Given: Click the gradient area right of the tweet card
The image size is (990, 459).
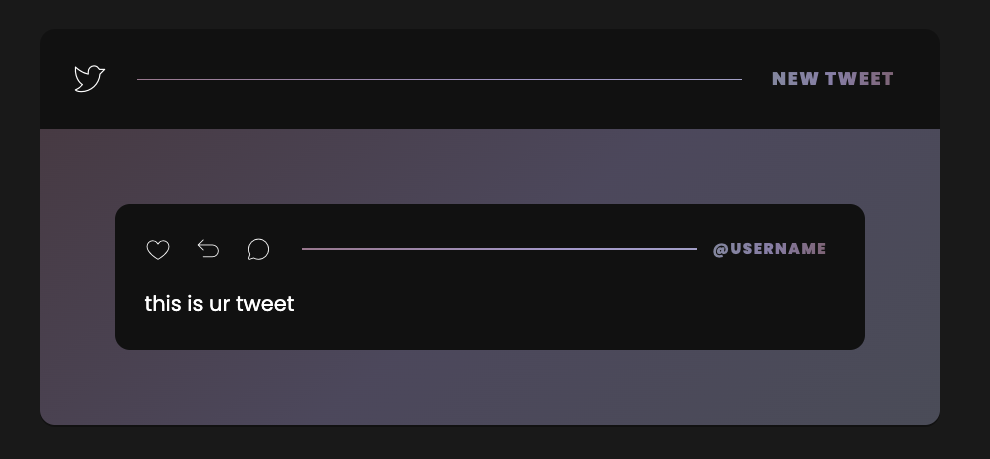Looking at the screenshot, I should click(x=902, y=277).
